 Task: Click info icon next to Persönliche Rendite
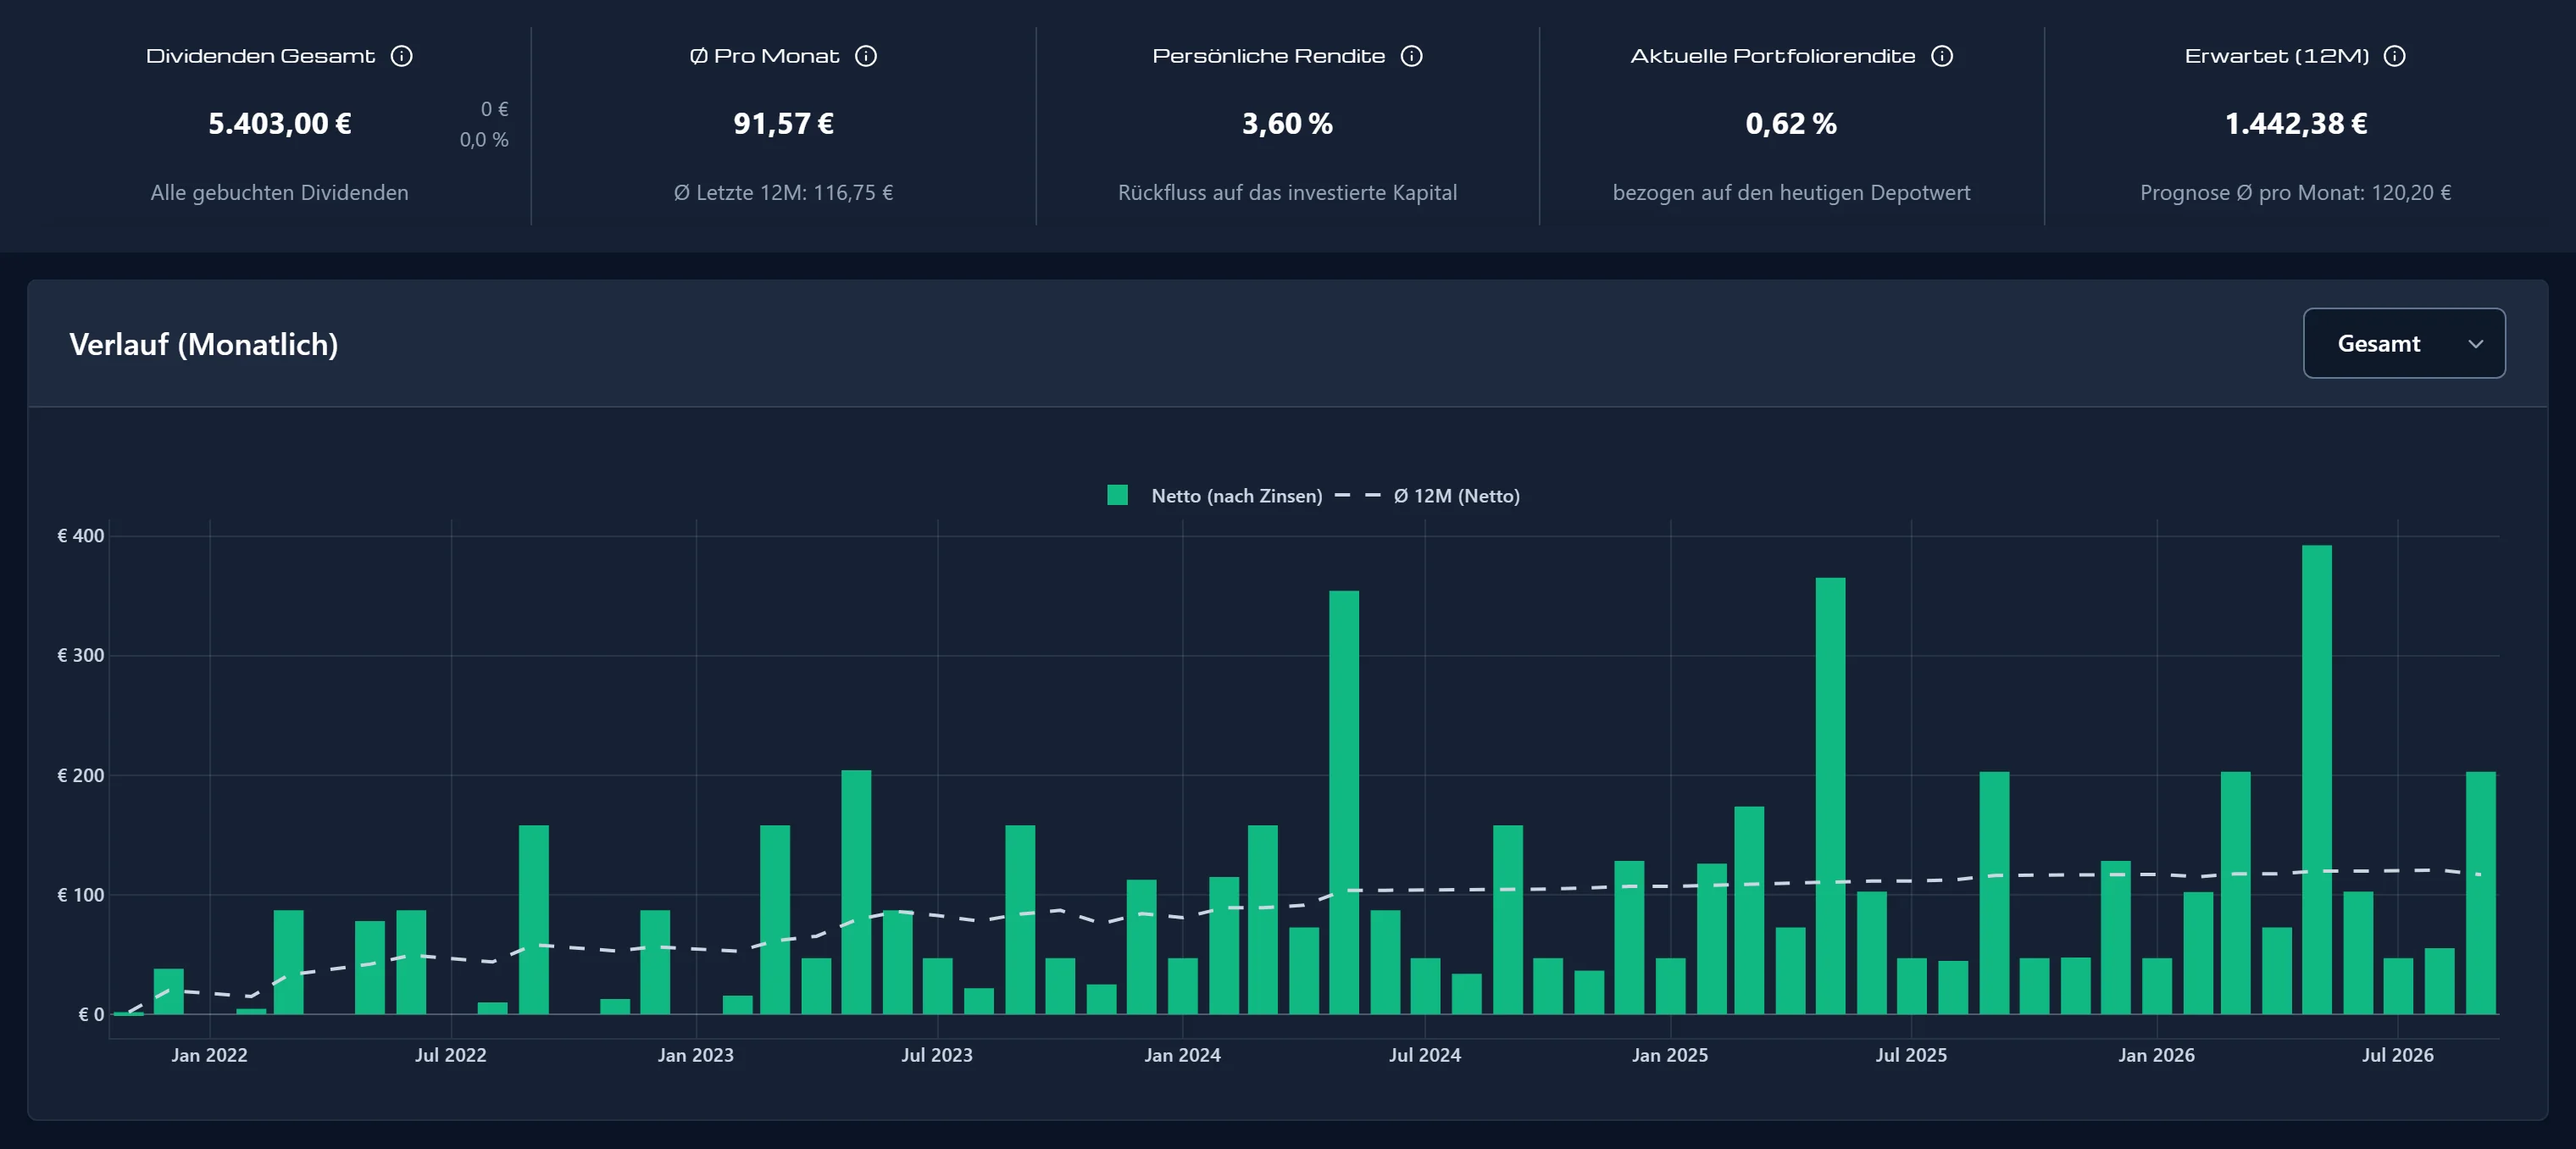(1411, 56)
